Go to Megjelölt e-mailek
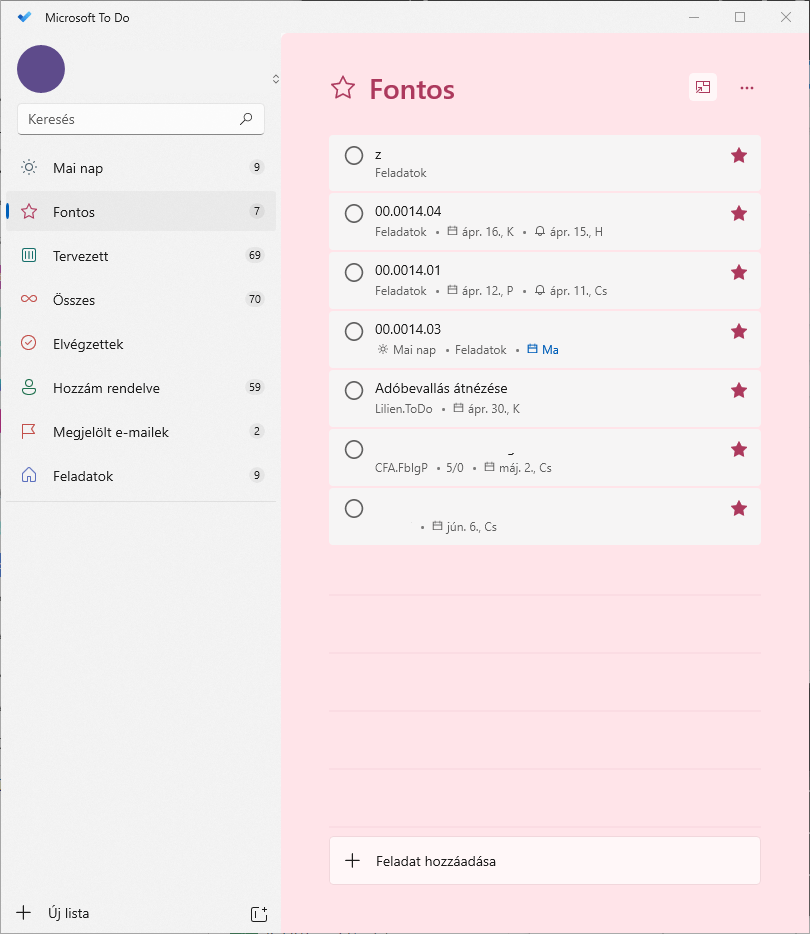This screenshot has width=810, height=934. (x=110, y=432)
